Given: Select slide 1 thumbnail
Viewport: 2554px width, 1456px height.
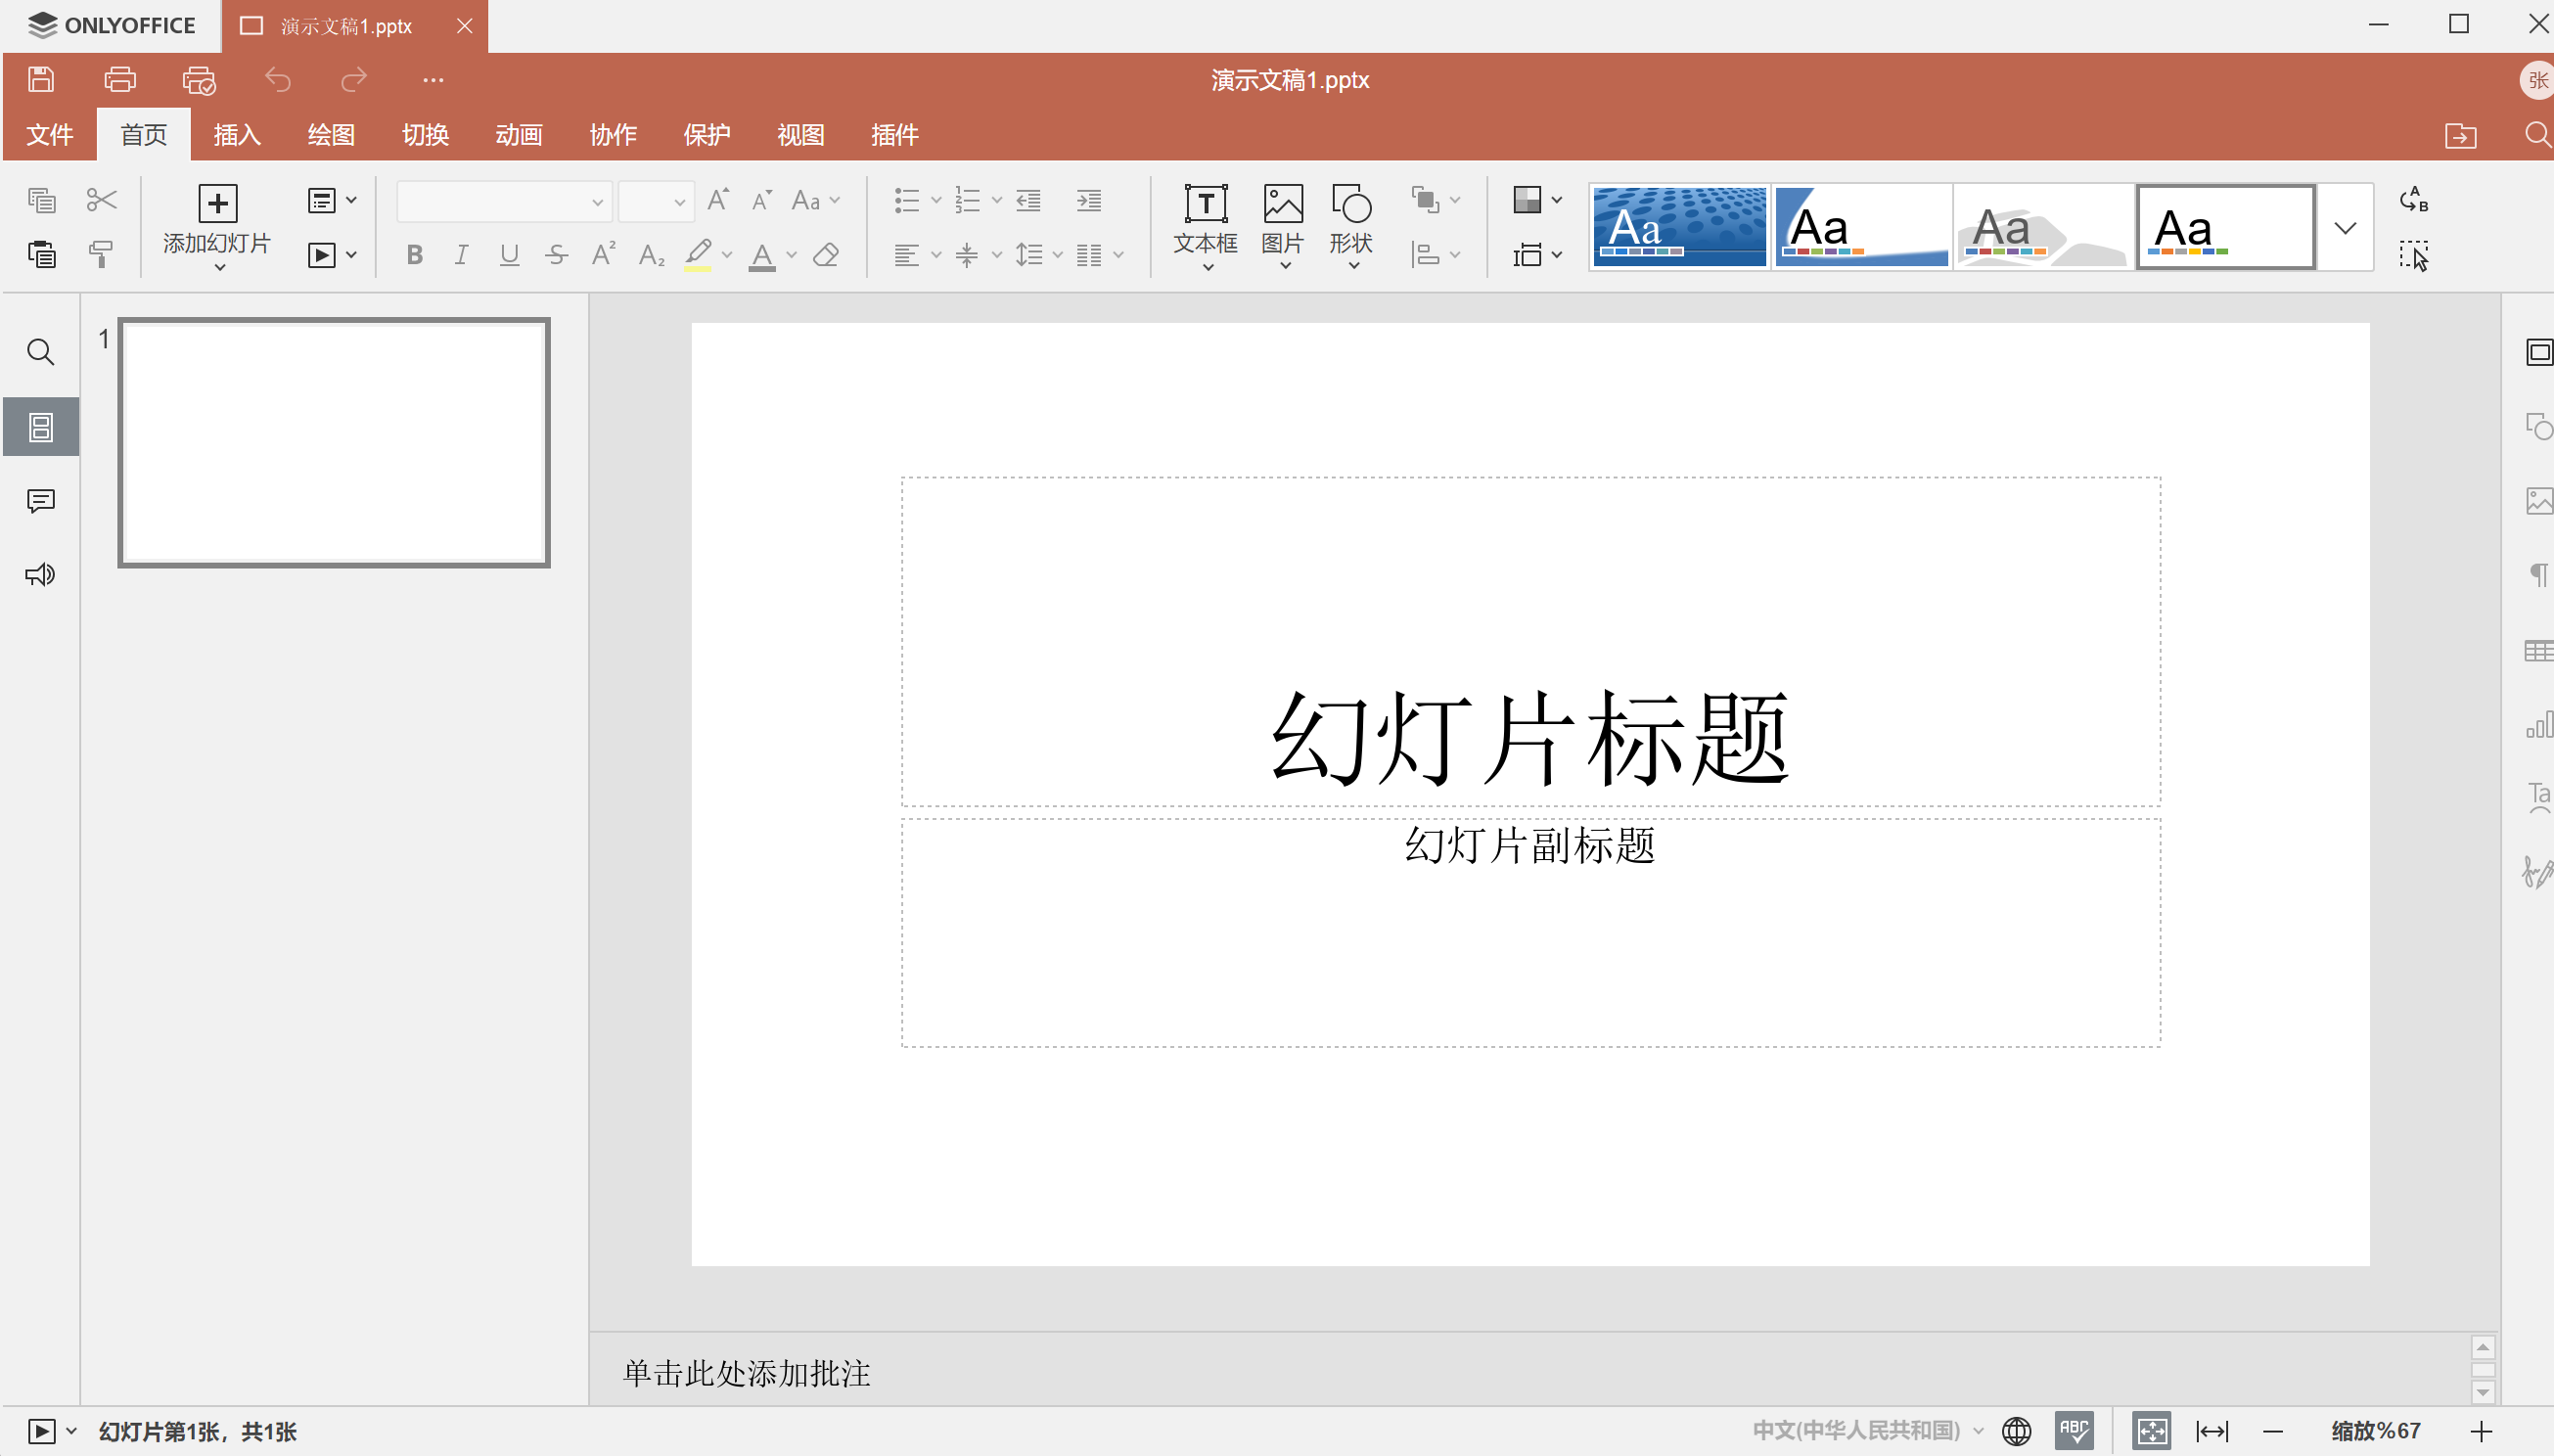Looking at the screenshot, I should pos(334,443).
